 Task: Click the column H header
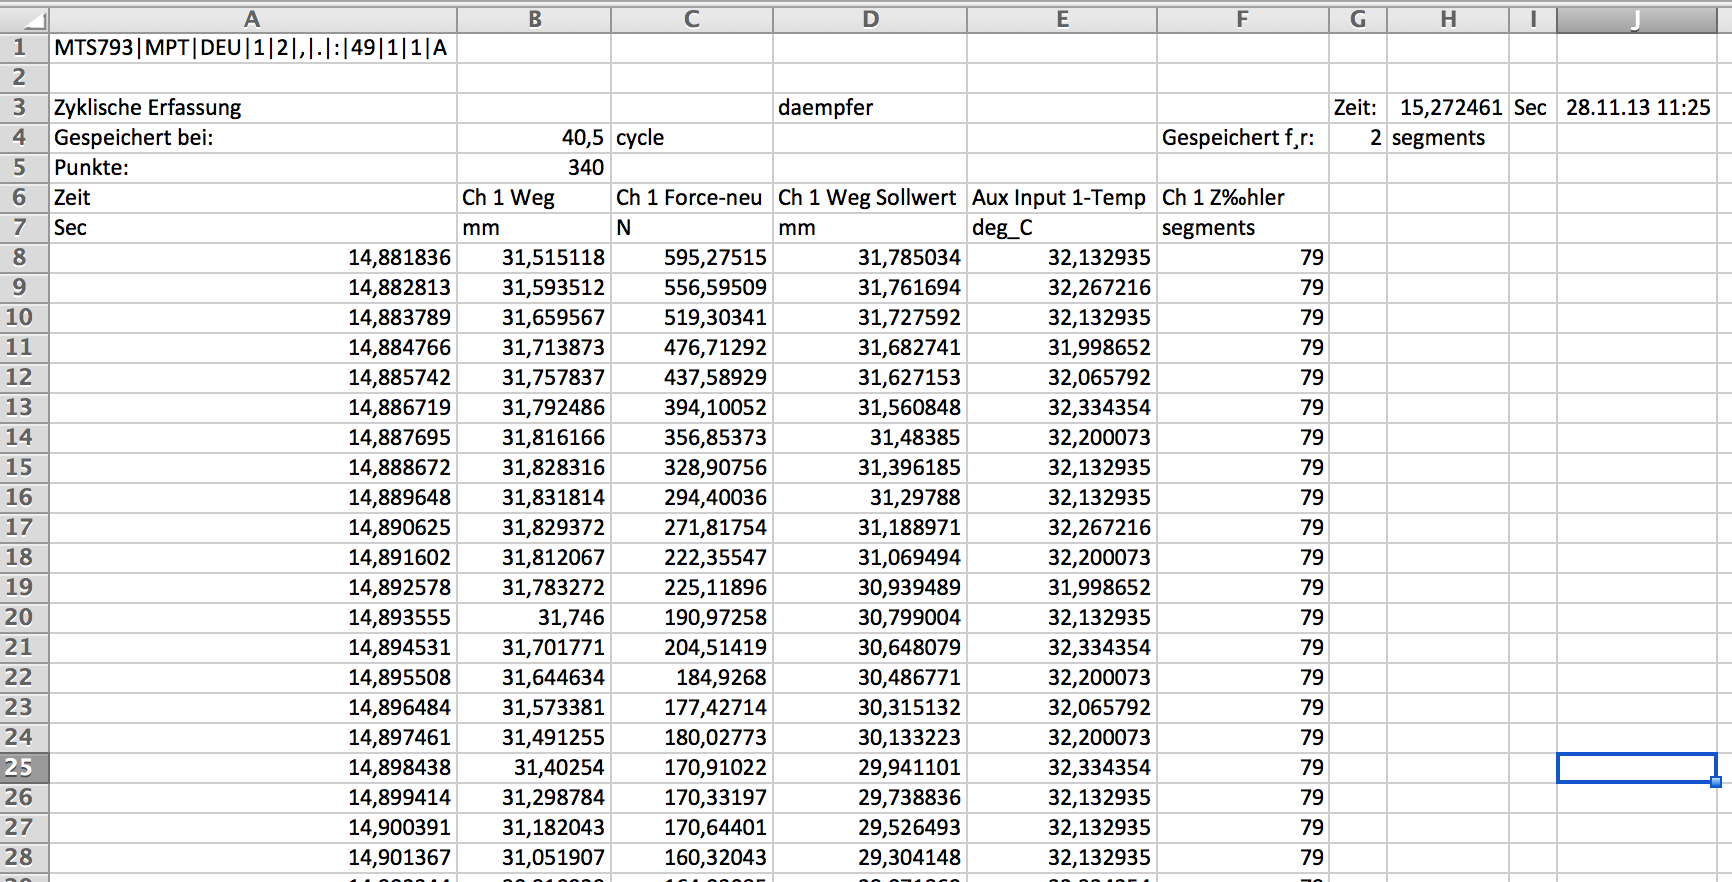pos(1447,19)
